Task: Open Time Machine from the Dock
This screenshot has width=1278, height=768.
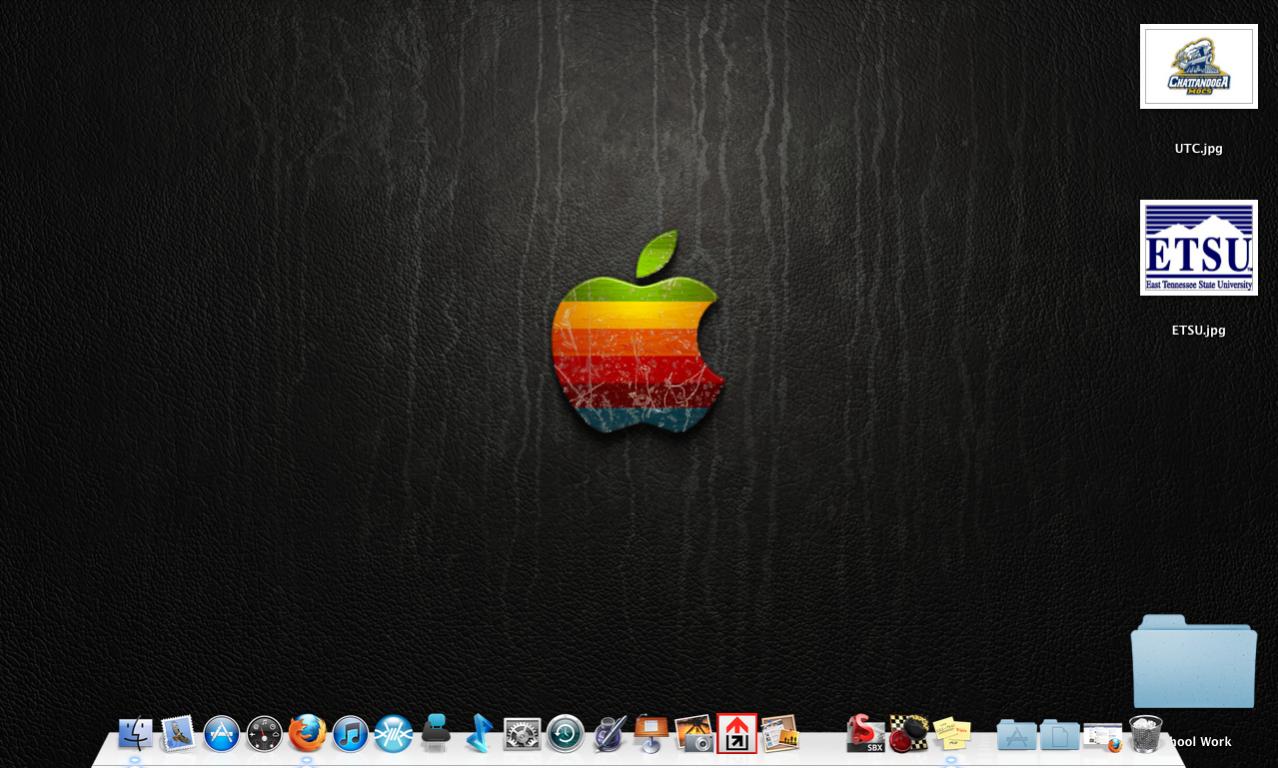Action: [565, 734]
